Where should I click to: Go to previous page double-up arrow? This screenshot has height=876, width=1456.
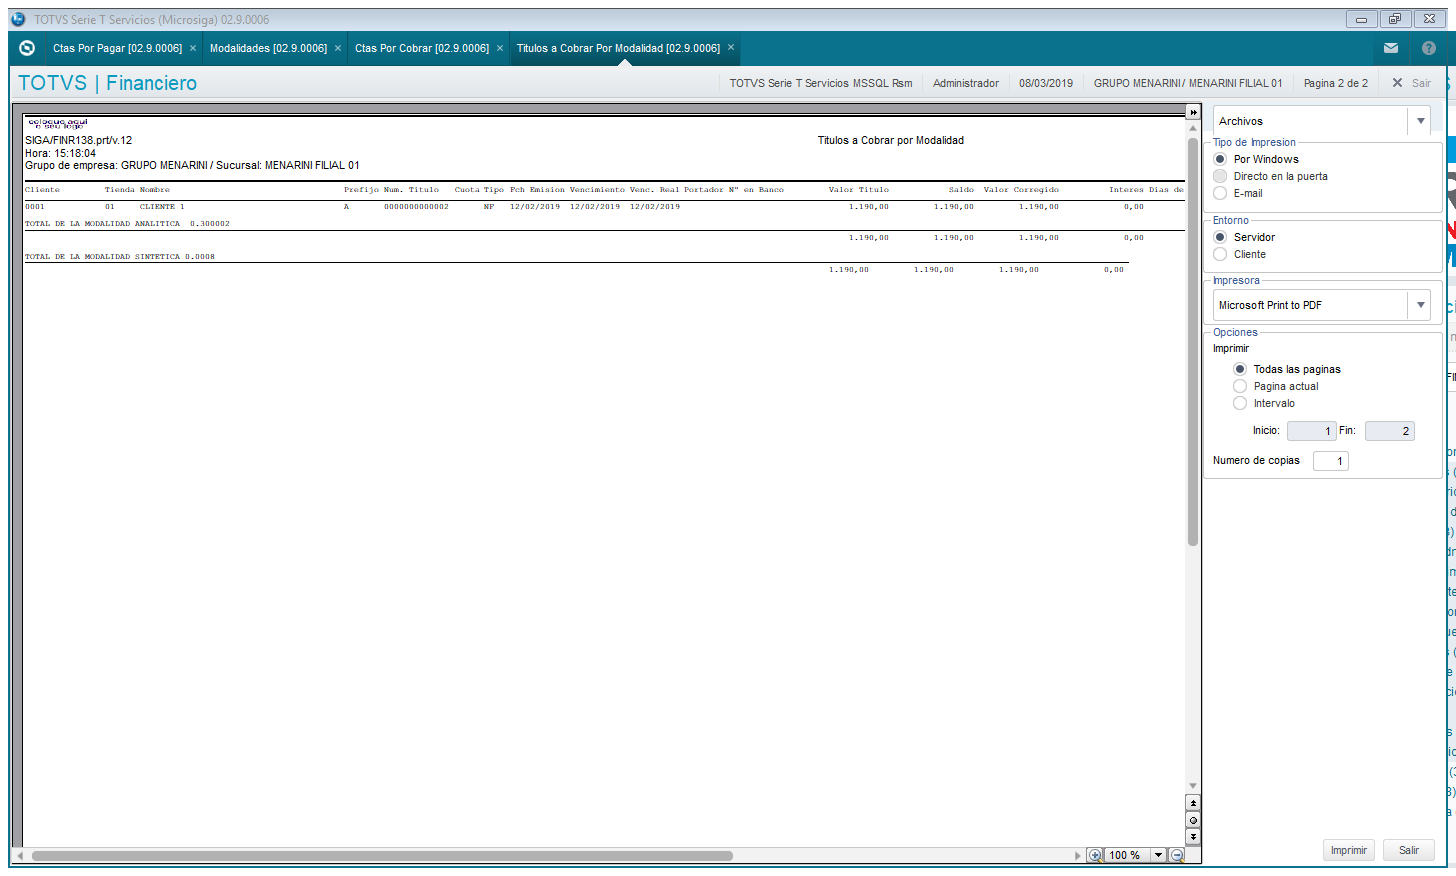pyautogui.click(x=1193, y=803)
